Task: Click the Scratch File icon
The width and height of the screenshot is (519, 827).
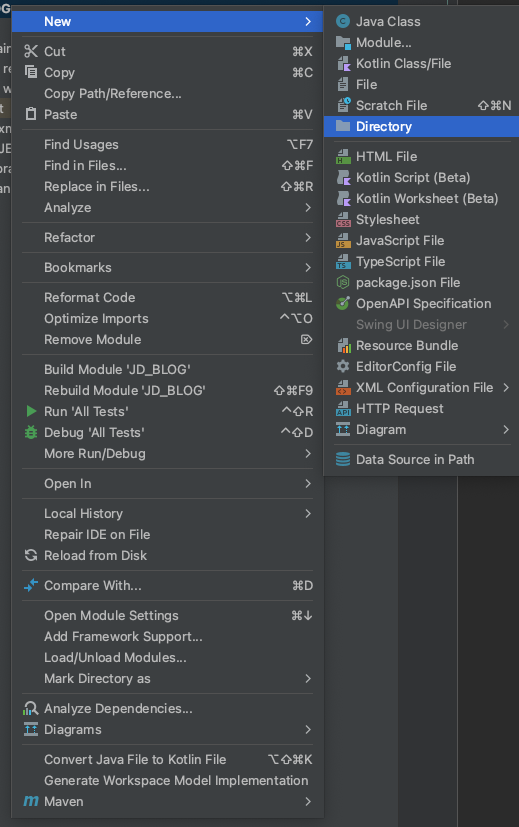Action: (343, 105)
